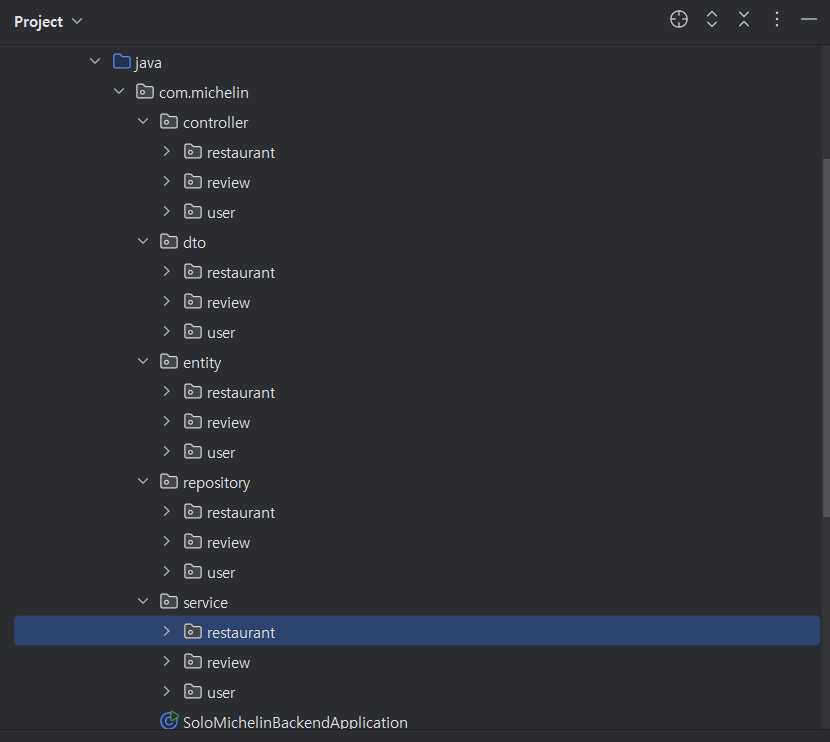Expand the selected restaurant under service

pyautogui.click(x=167, y=631)
